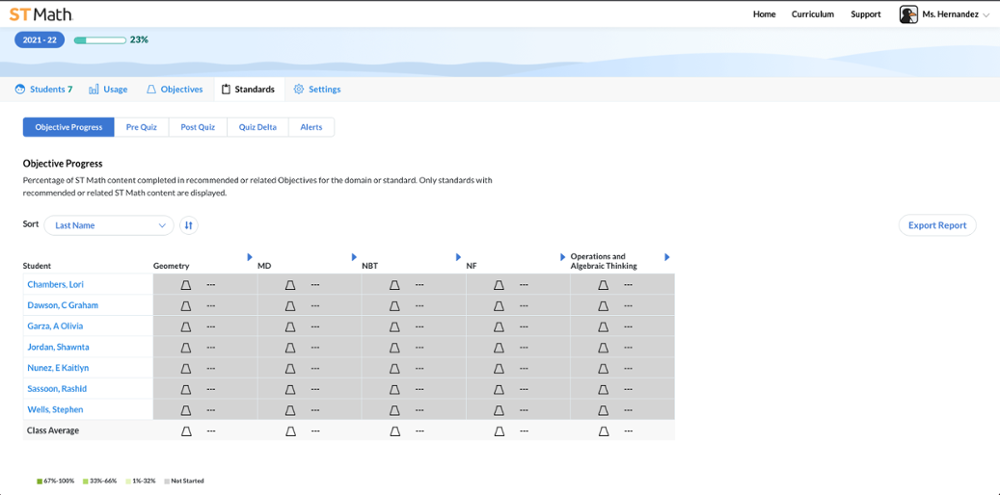Click the 23% progress bar
The height and width of the screenshot is (495, 1000).
(x=100, y=40)
